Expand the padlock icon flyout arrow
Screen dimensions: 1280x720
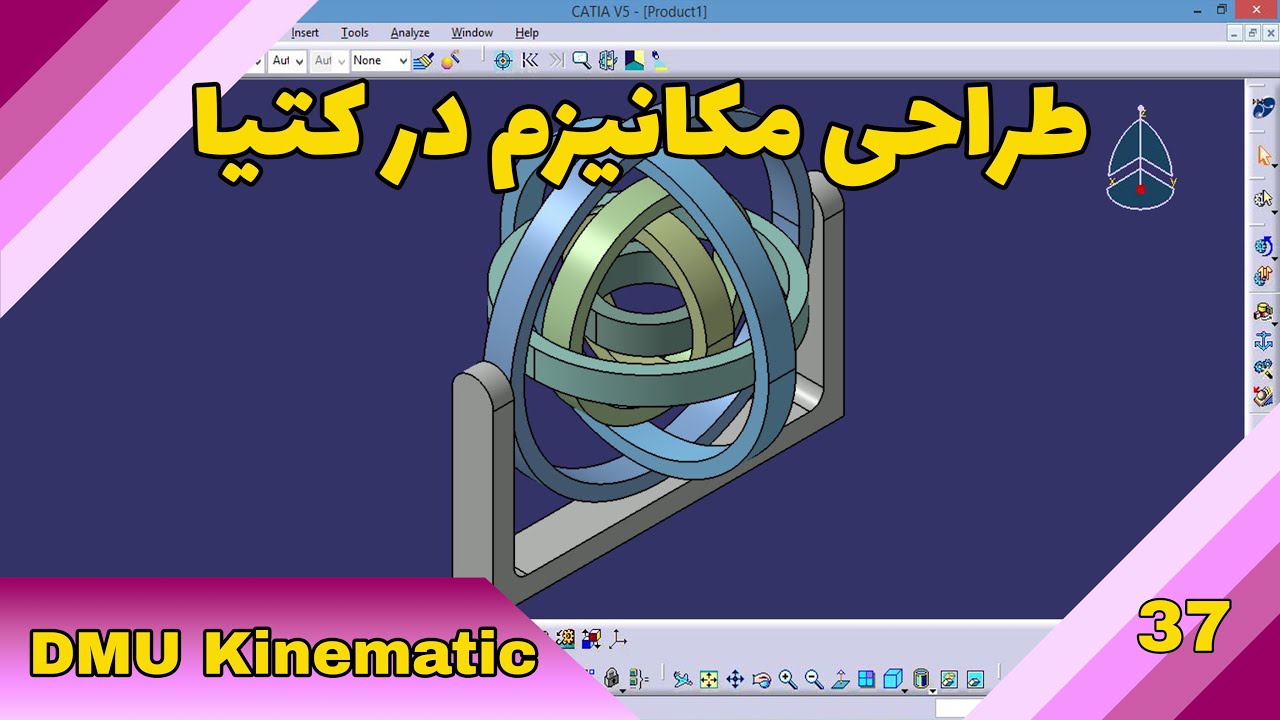pyautogui.click(x=622, y=690)
